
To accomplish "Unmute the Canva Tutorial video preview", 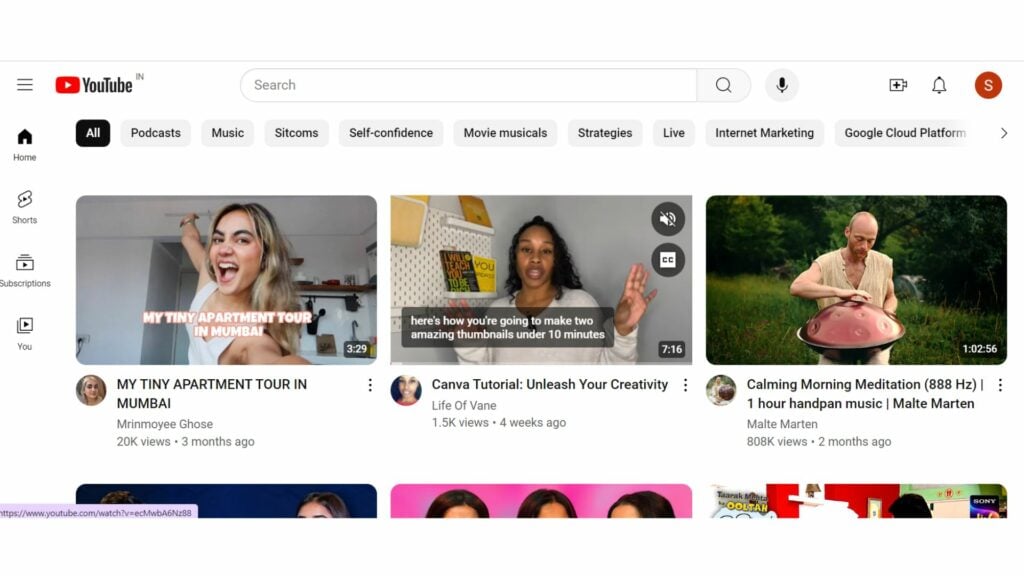I will pos(668,219).
